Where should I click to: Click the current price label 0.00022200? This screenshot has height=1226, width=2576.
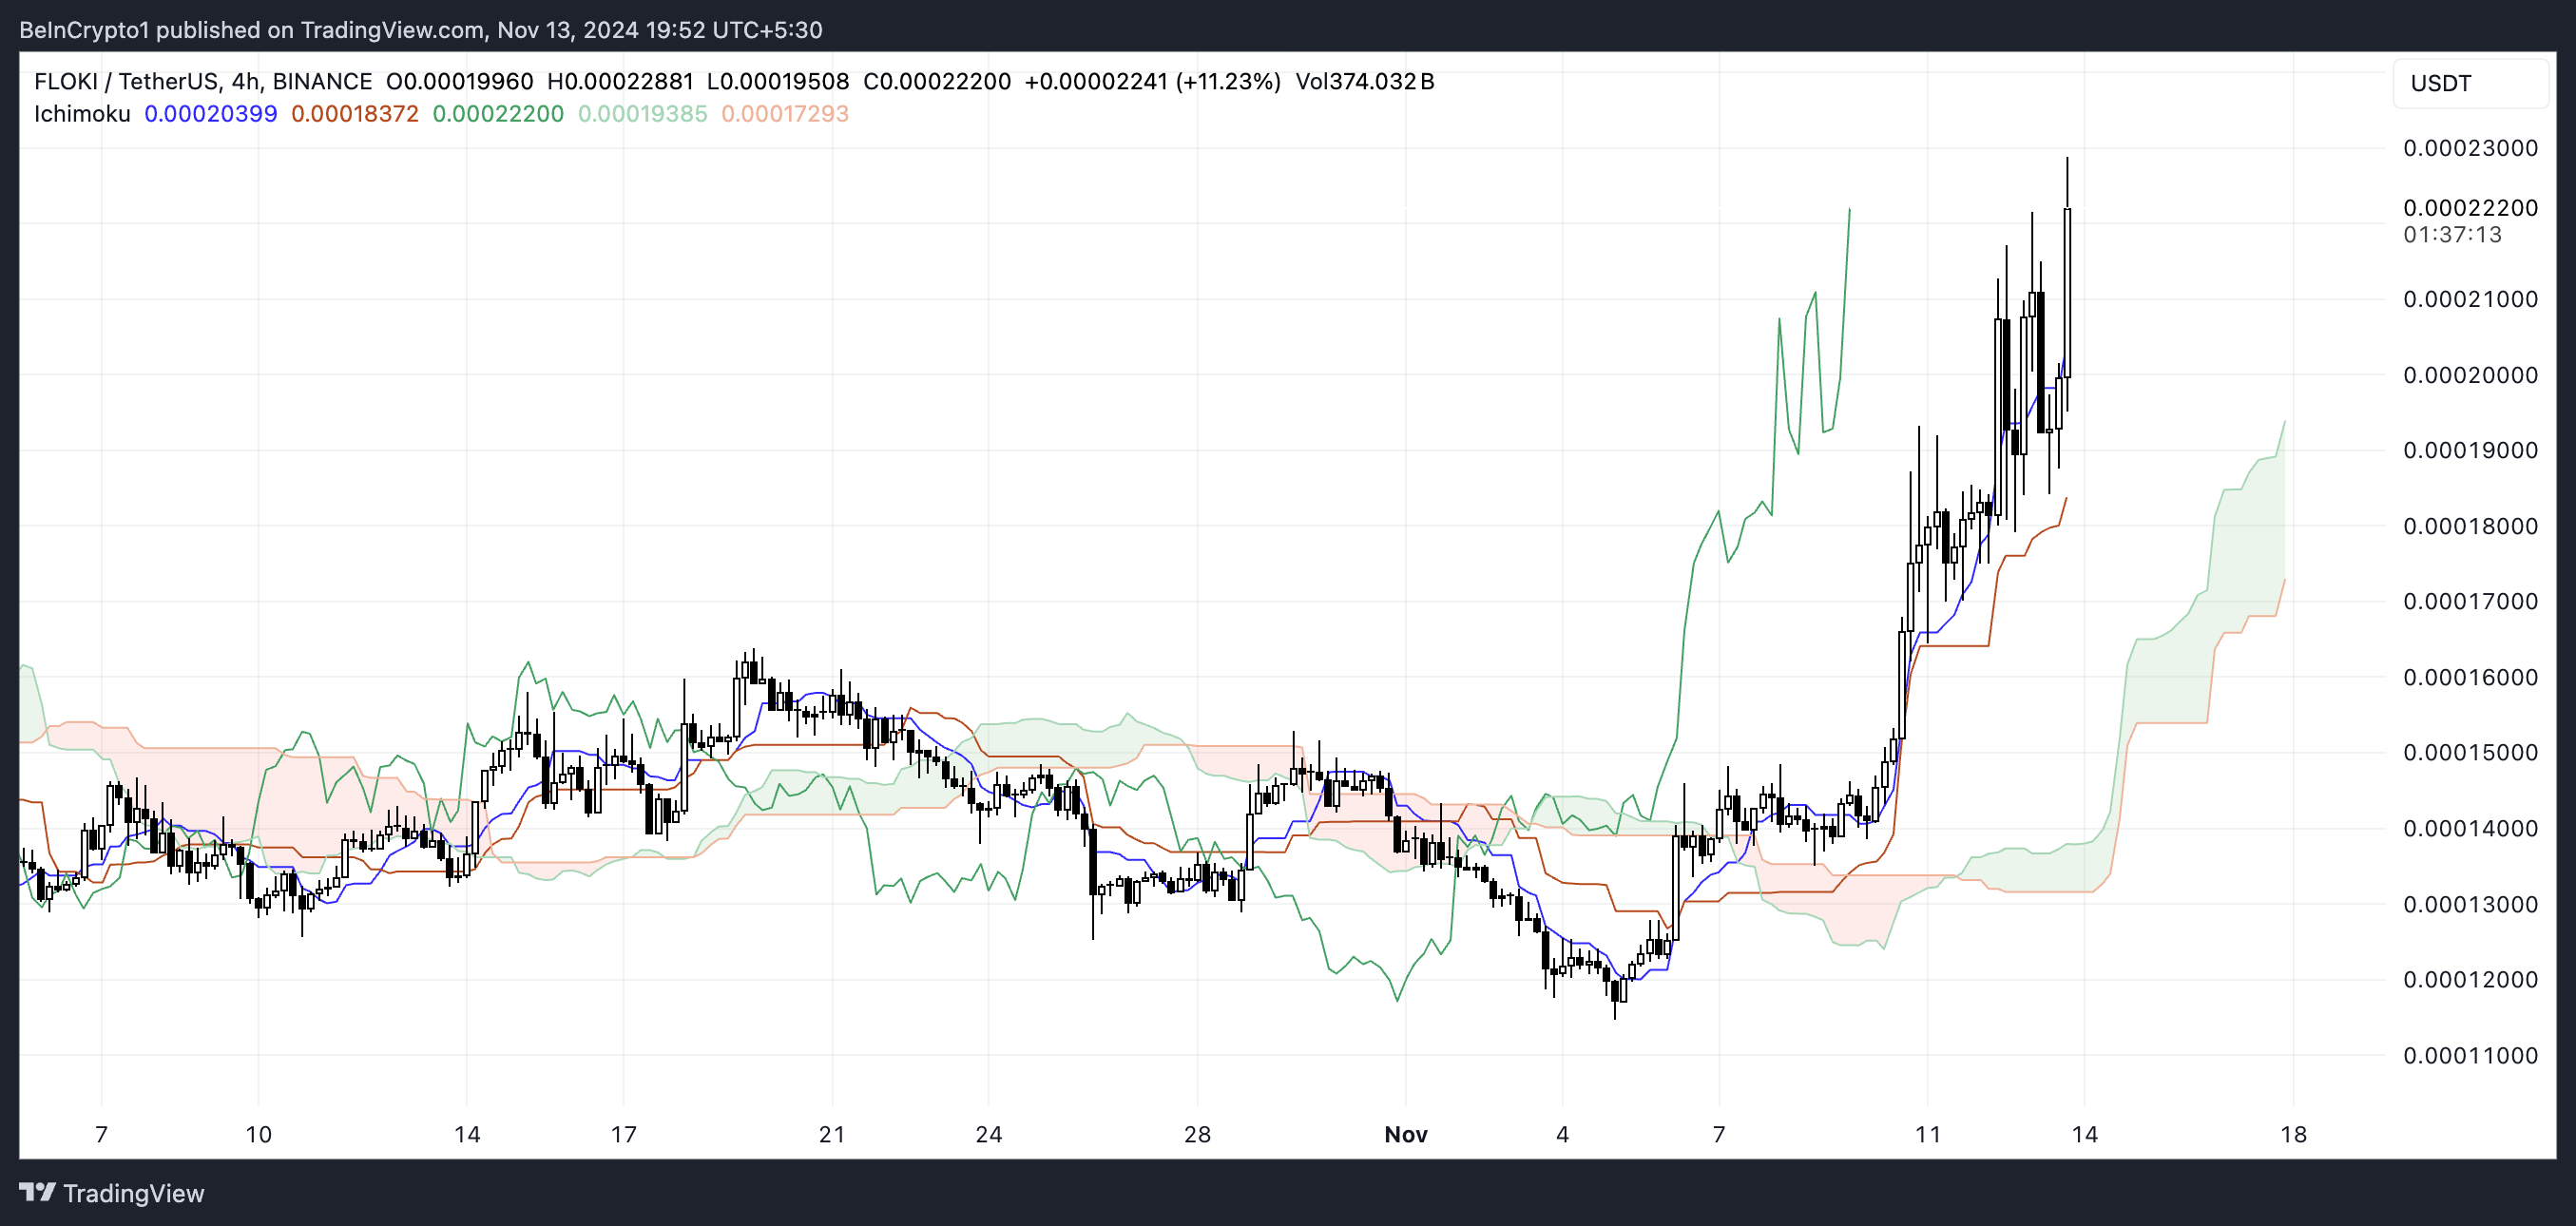[2470, 208]
